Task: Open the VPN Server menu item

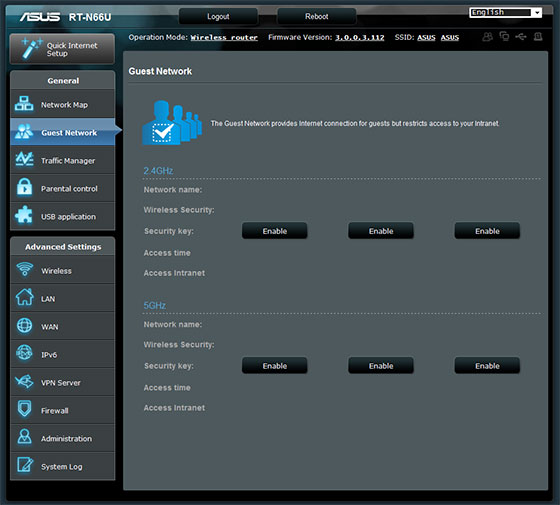Action: [x=63, y=382]
